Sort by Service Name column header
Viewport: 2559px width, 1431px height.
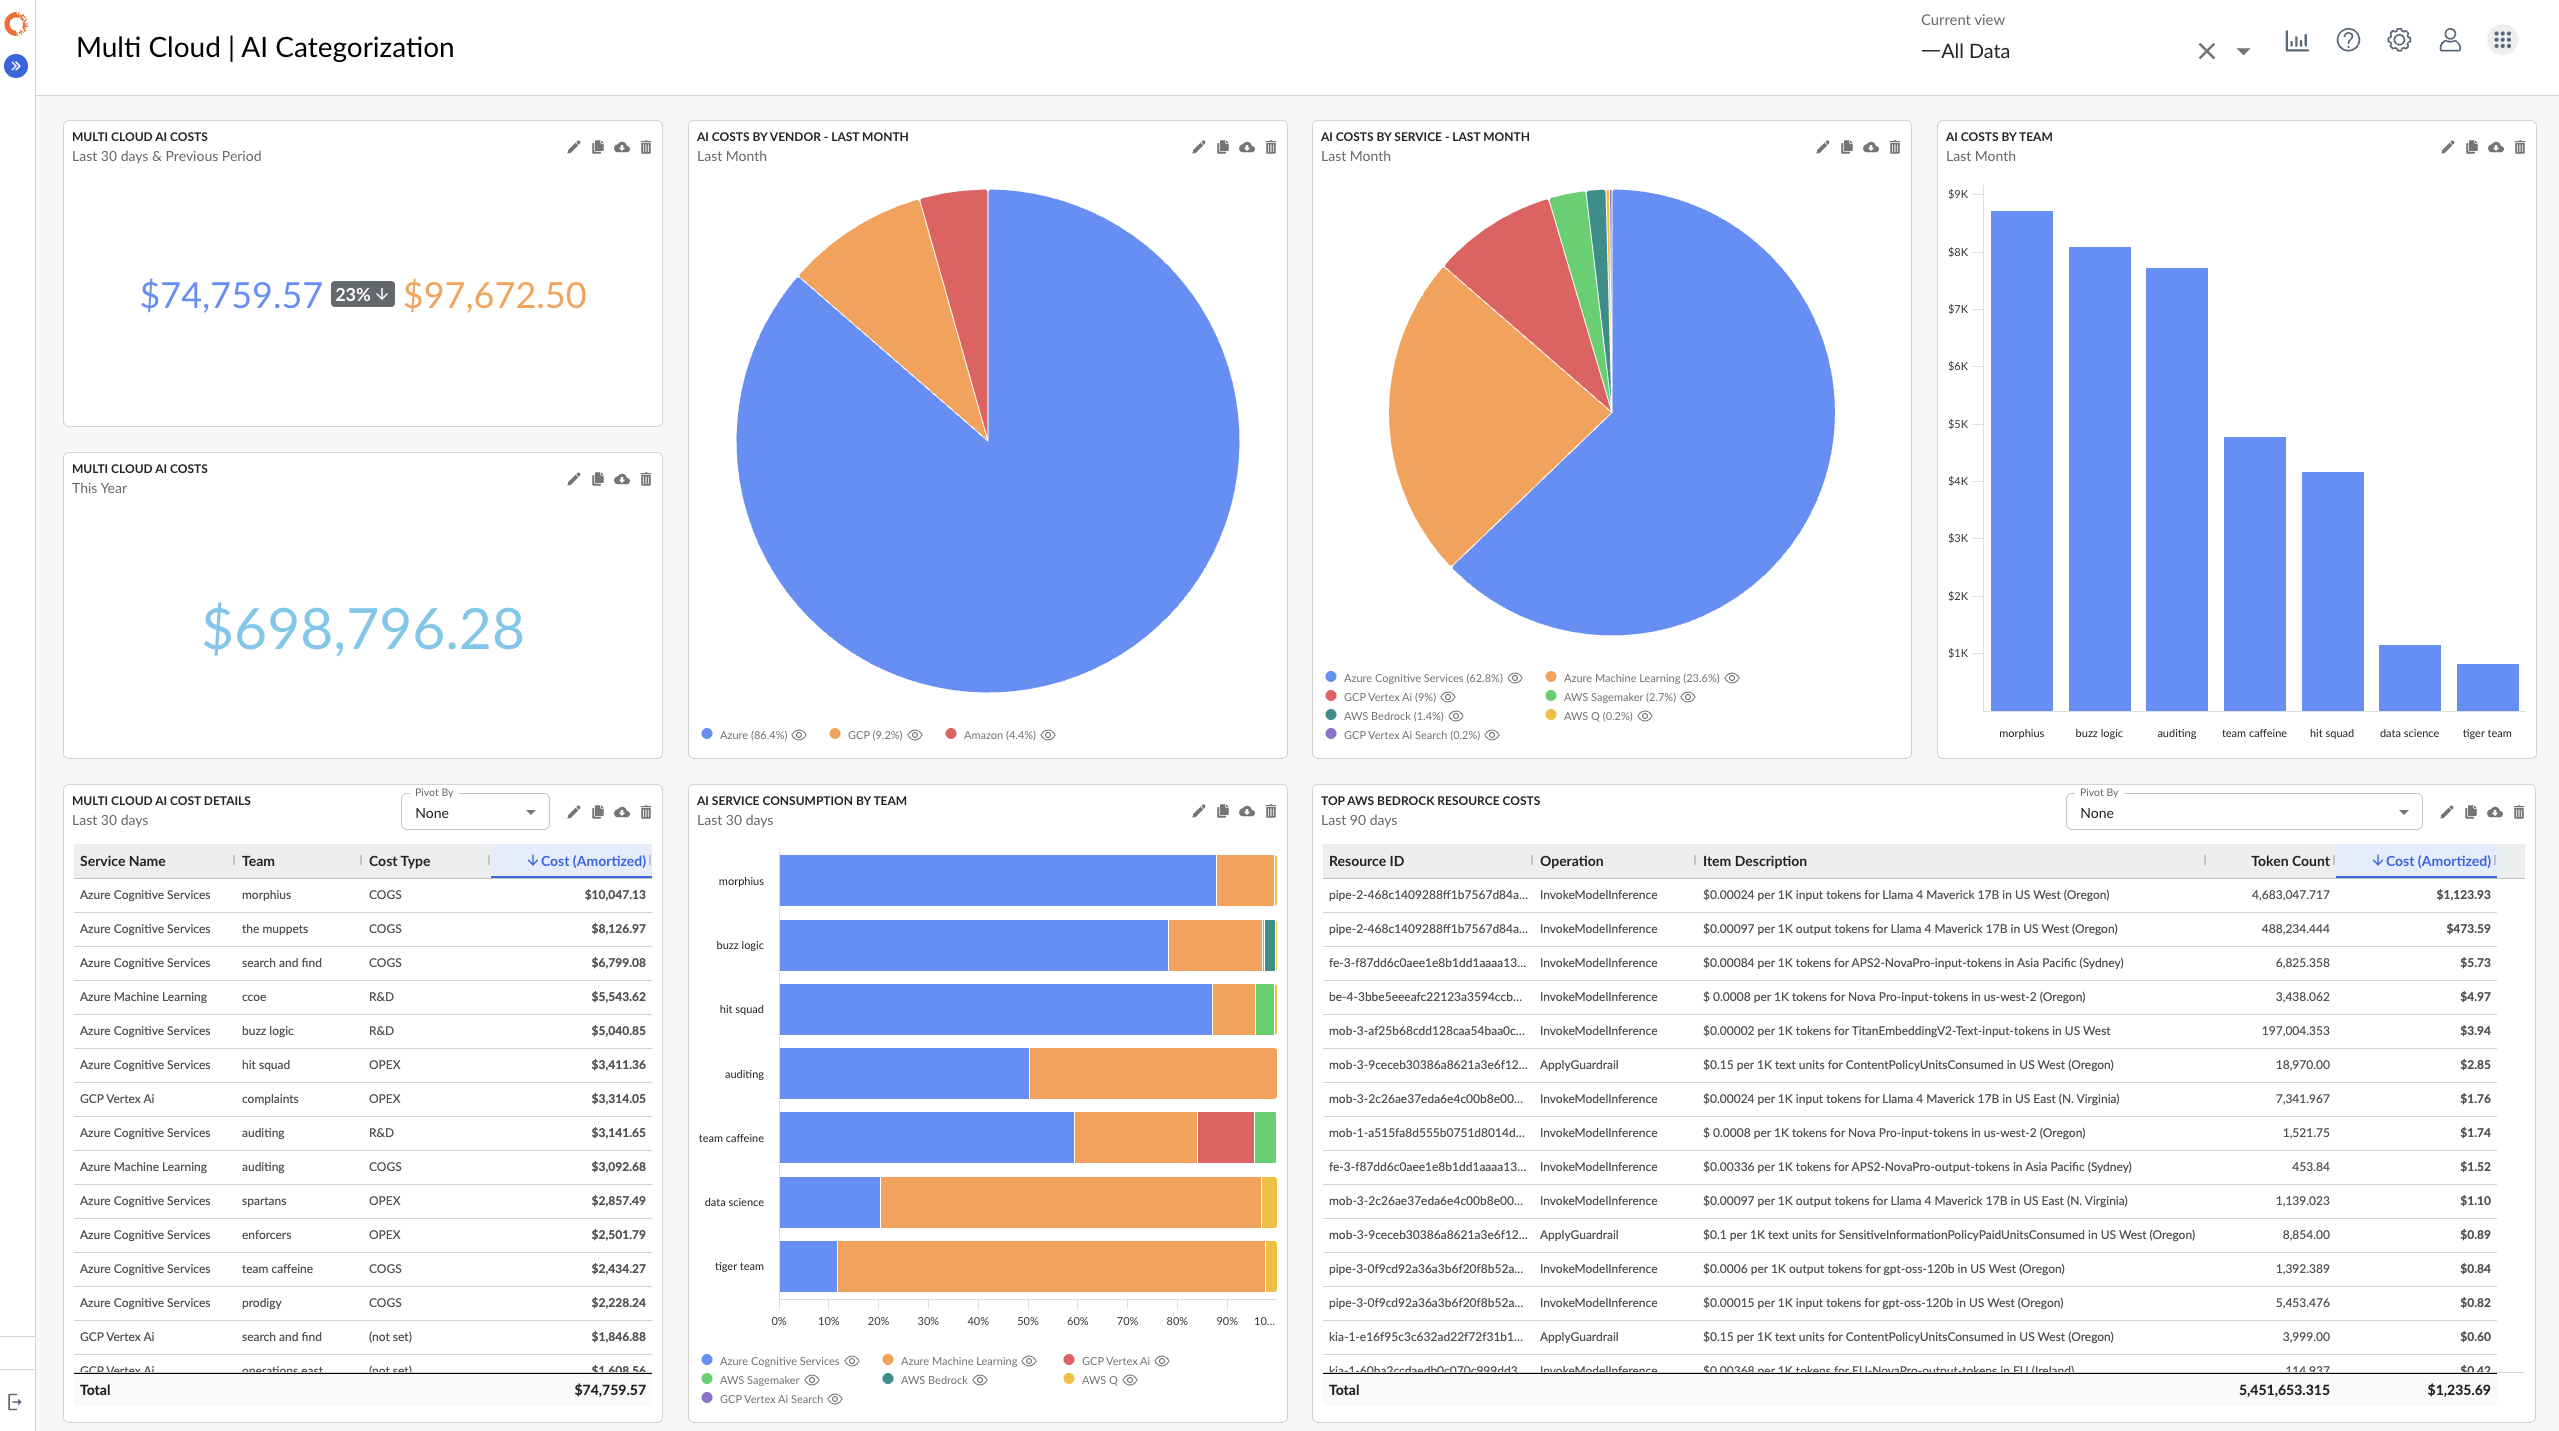tap(123, 861)
